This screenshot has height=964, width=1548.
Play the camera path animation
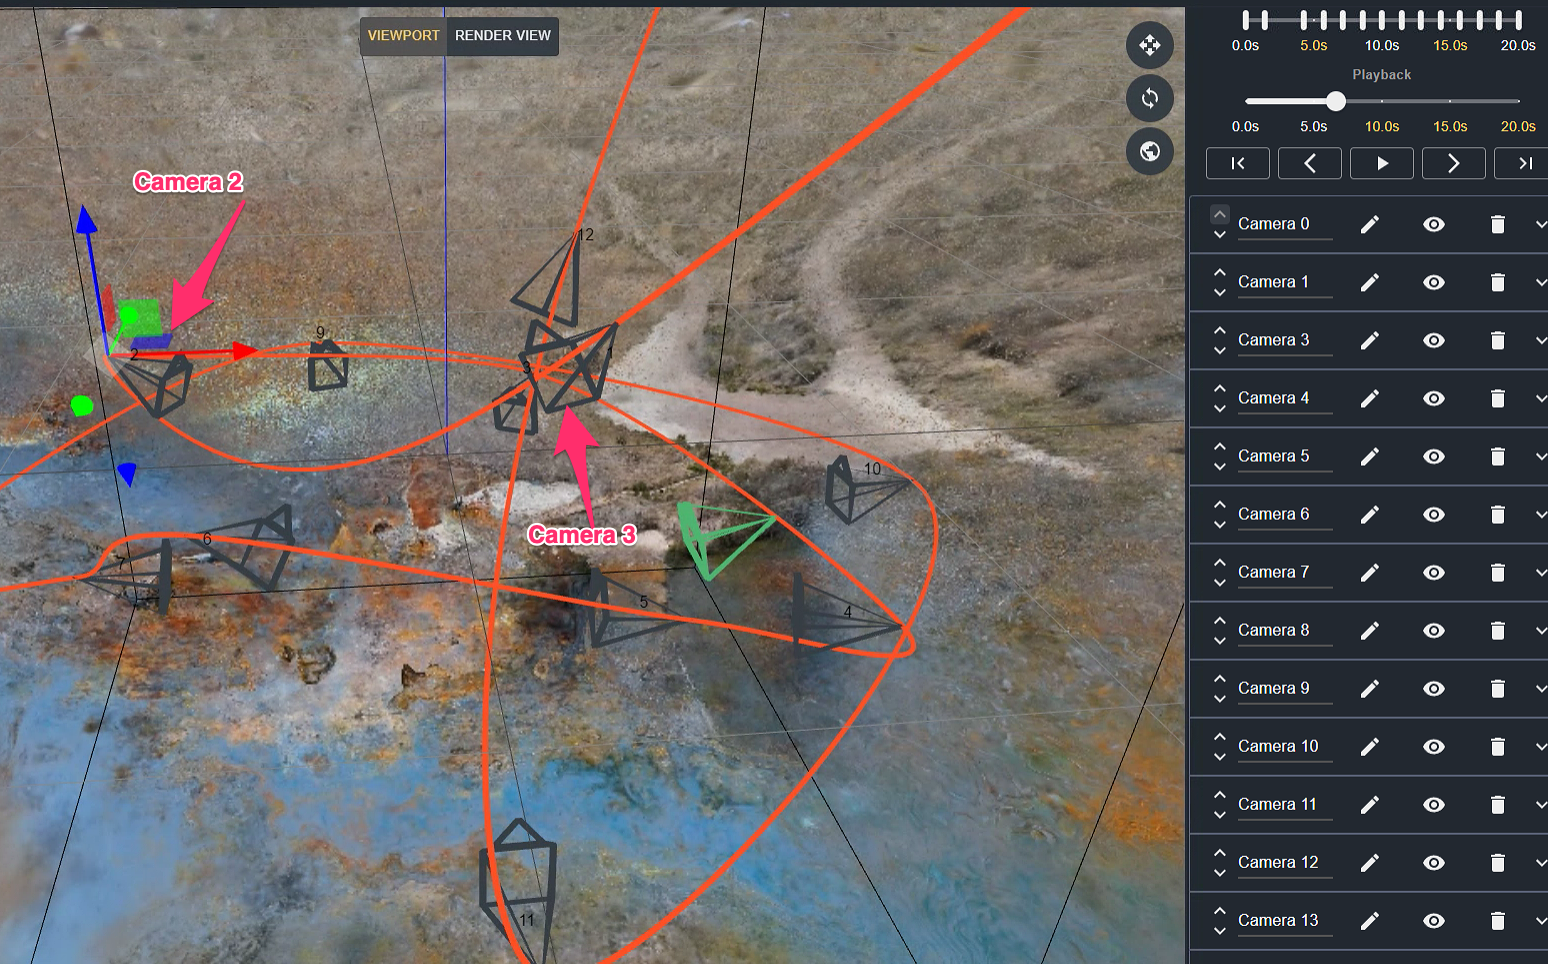pos(1382,163)
